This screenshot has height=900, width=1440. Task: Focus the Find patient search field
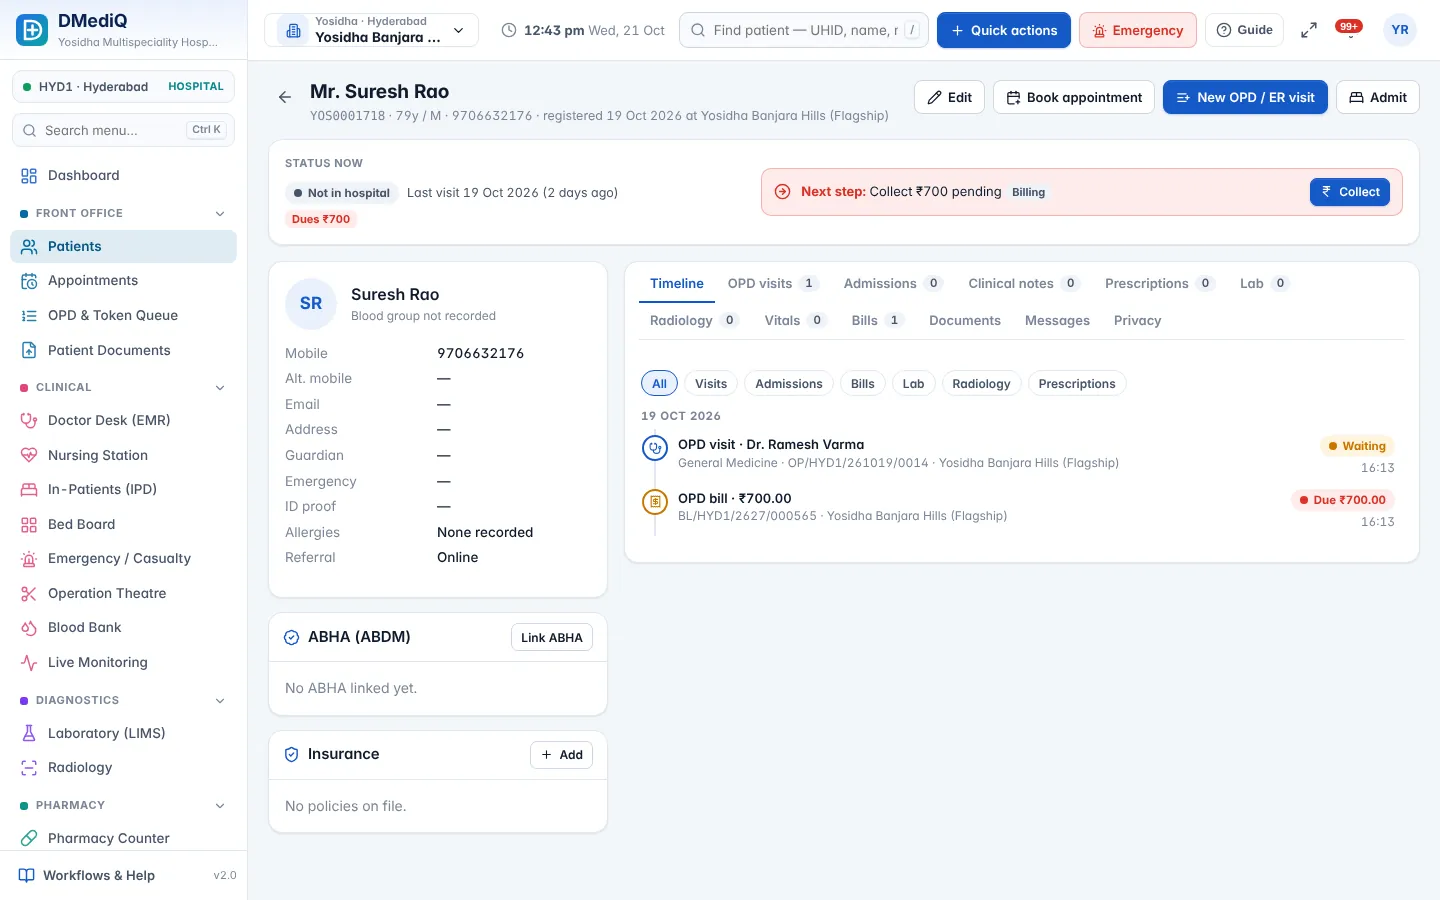[x=804, y=30]
